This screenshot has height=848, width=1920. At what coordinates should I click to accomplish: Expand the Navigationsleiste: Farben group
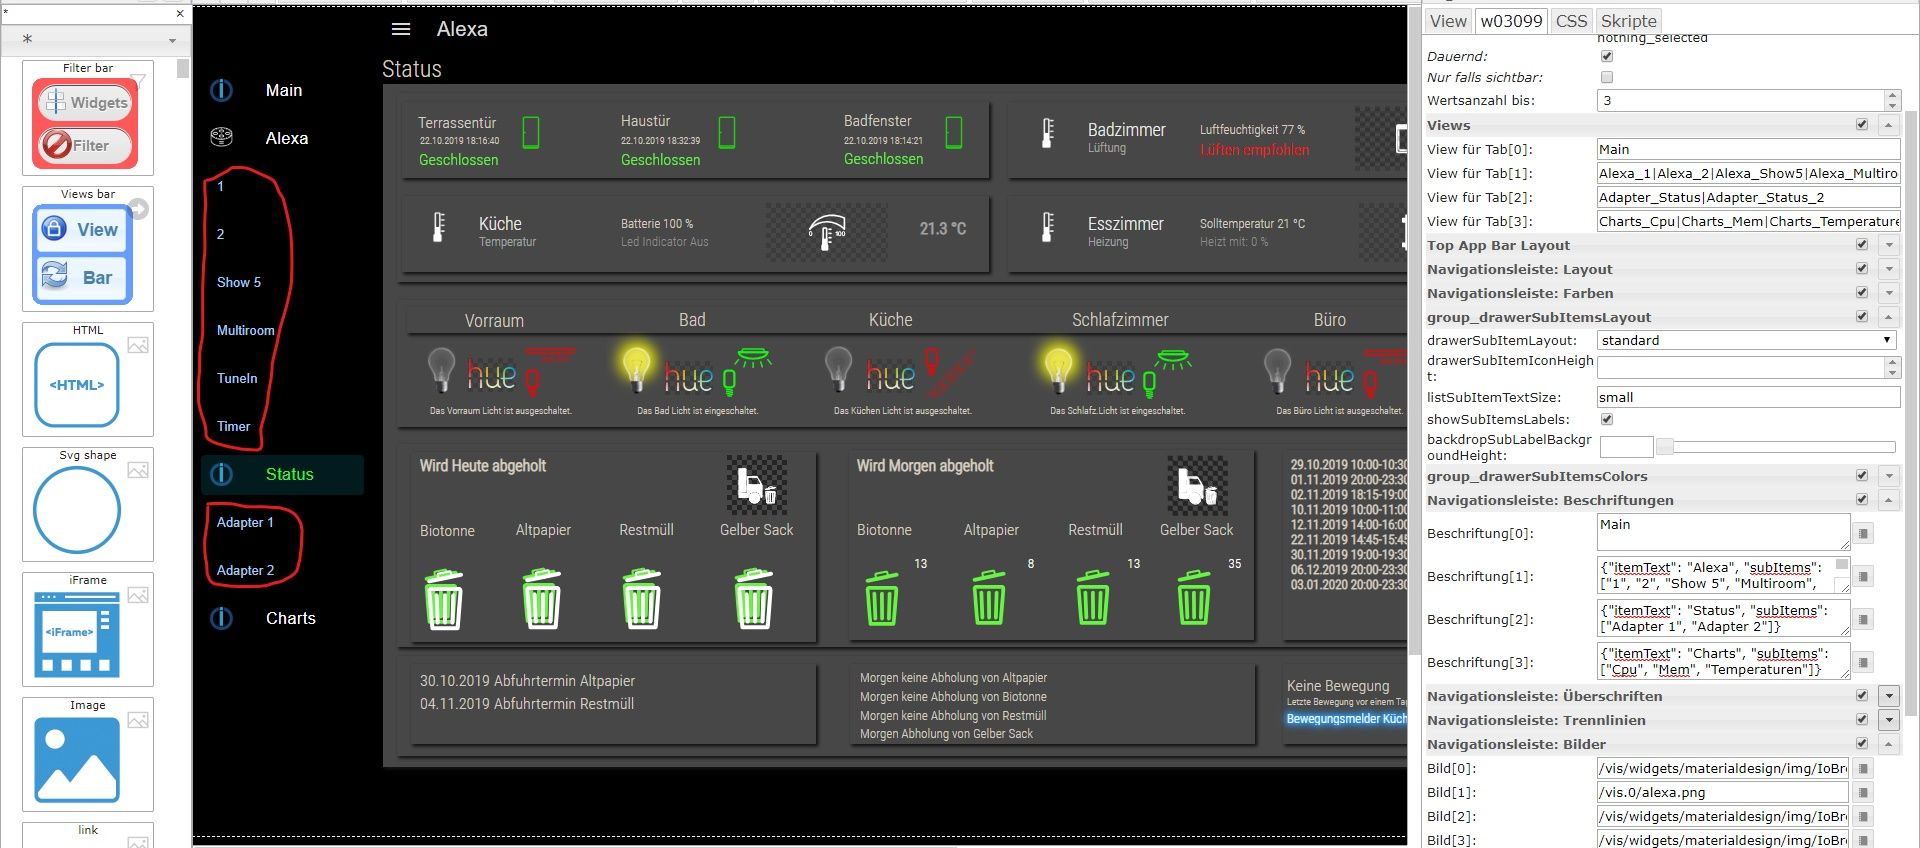(x=1888, y=293)
